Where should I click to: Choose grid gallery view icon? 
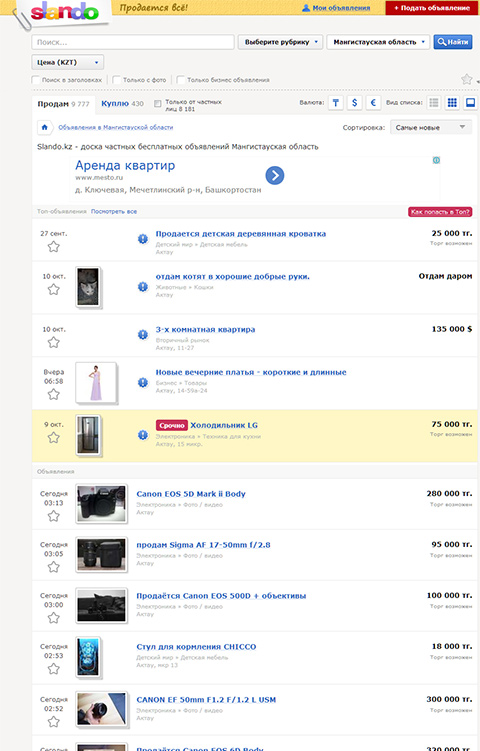click(452, 102)
